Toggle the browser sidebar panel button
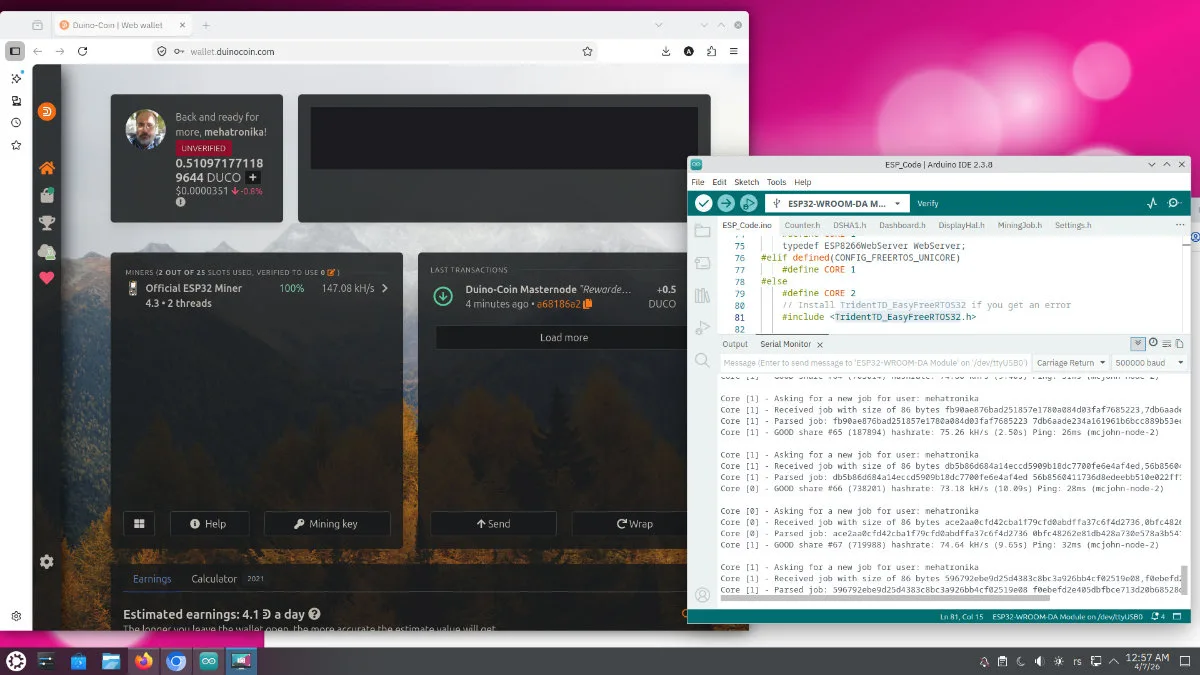The width and height of the screenshot is (1200, 675). [15, 51]
